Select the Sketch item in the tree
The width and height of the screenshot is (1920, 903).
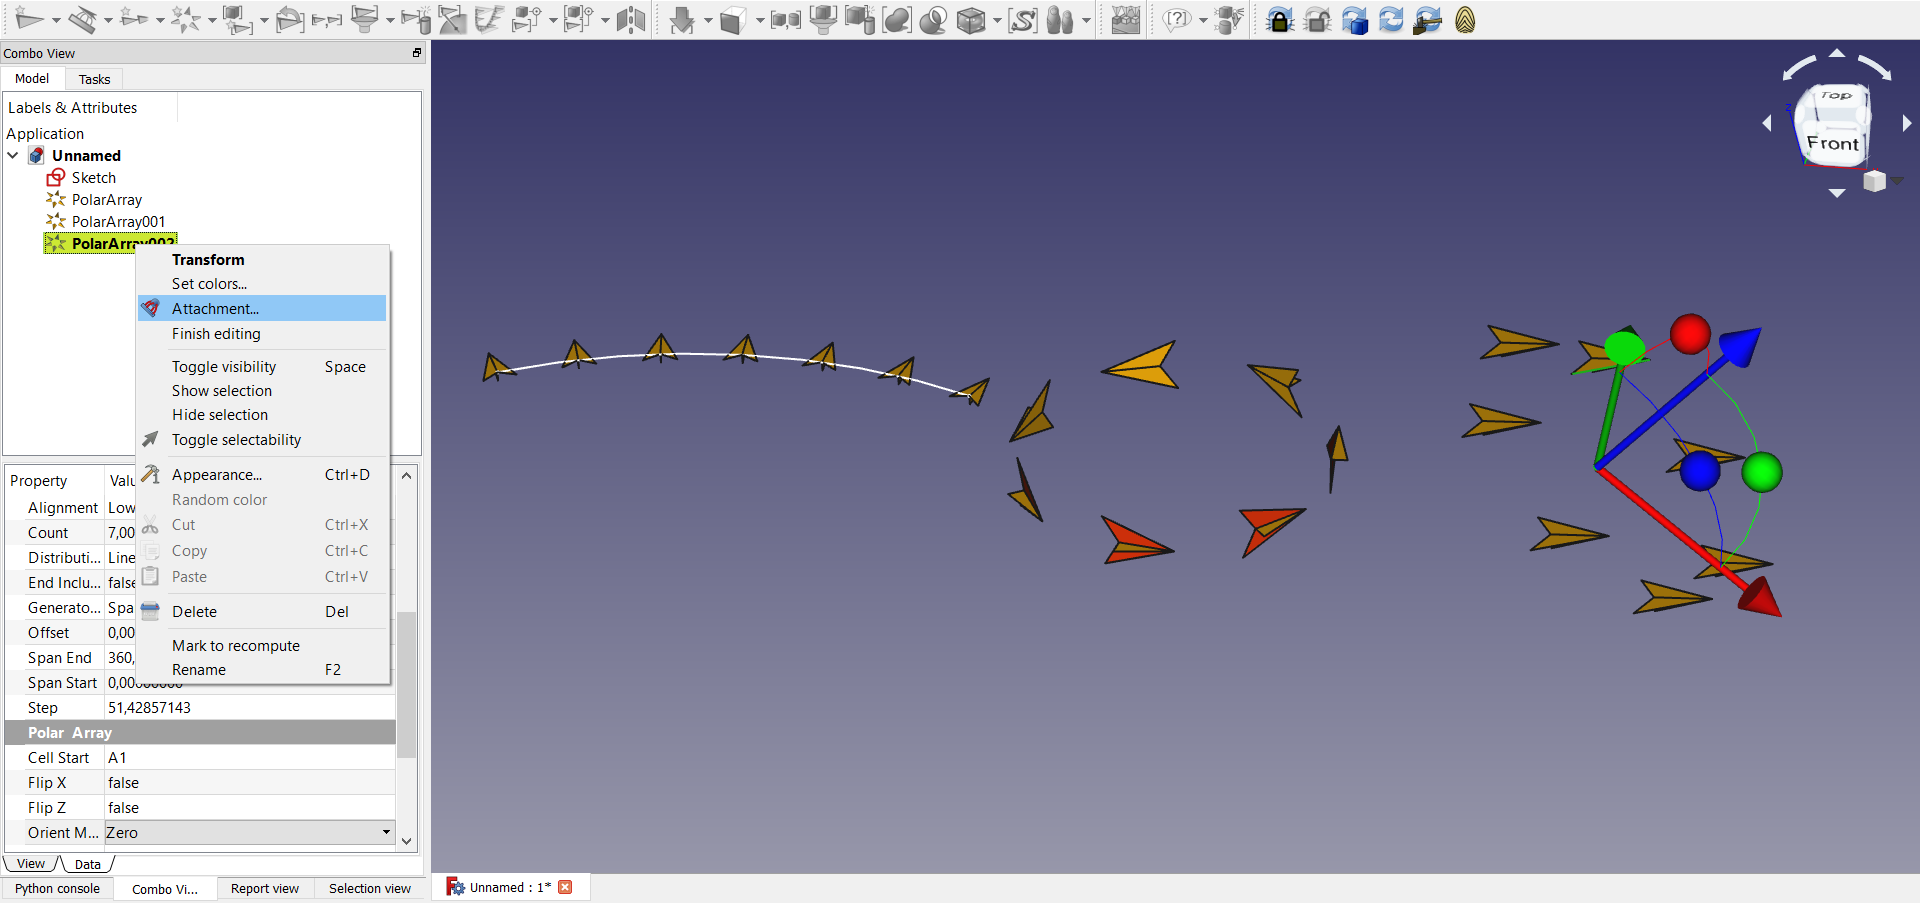(x=93, y=178)
